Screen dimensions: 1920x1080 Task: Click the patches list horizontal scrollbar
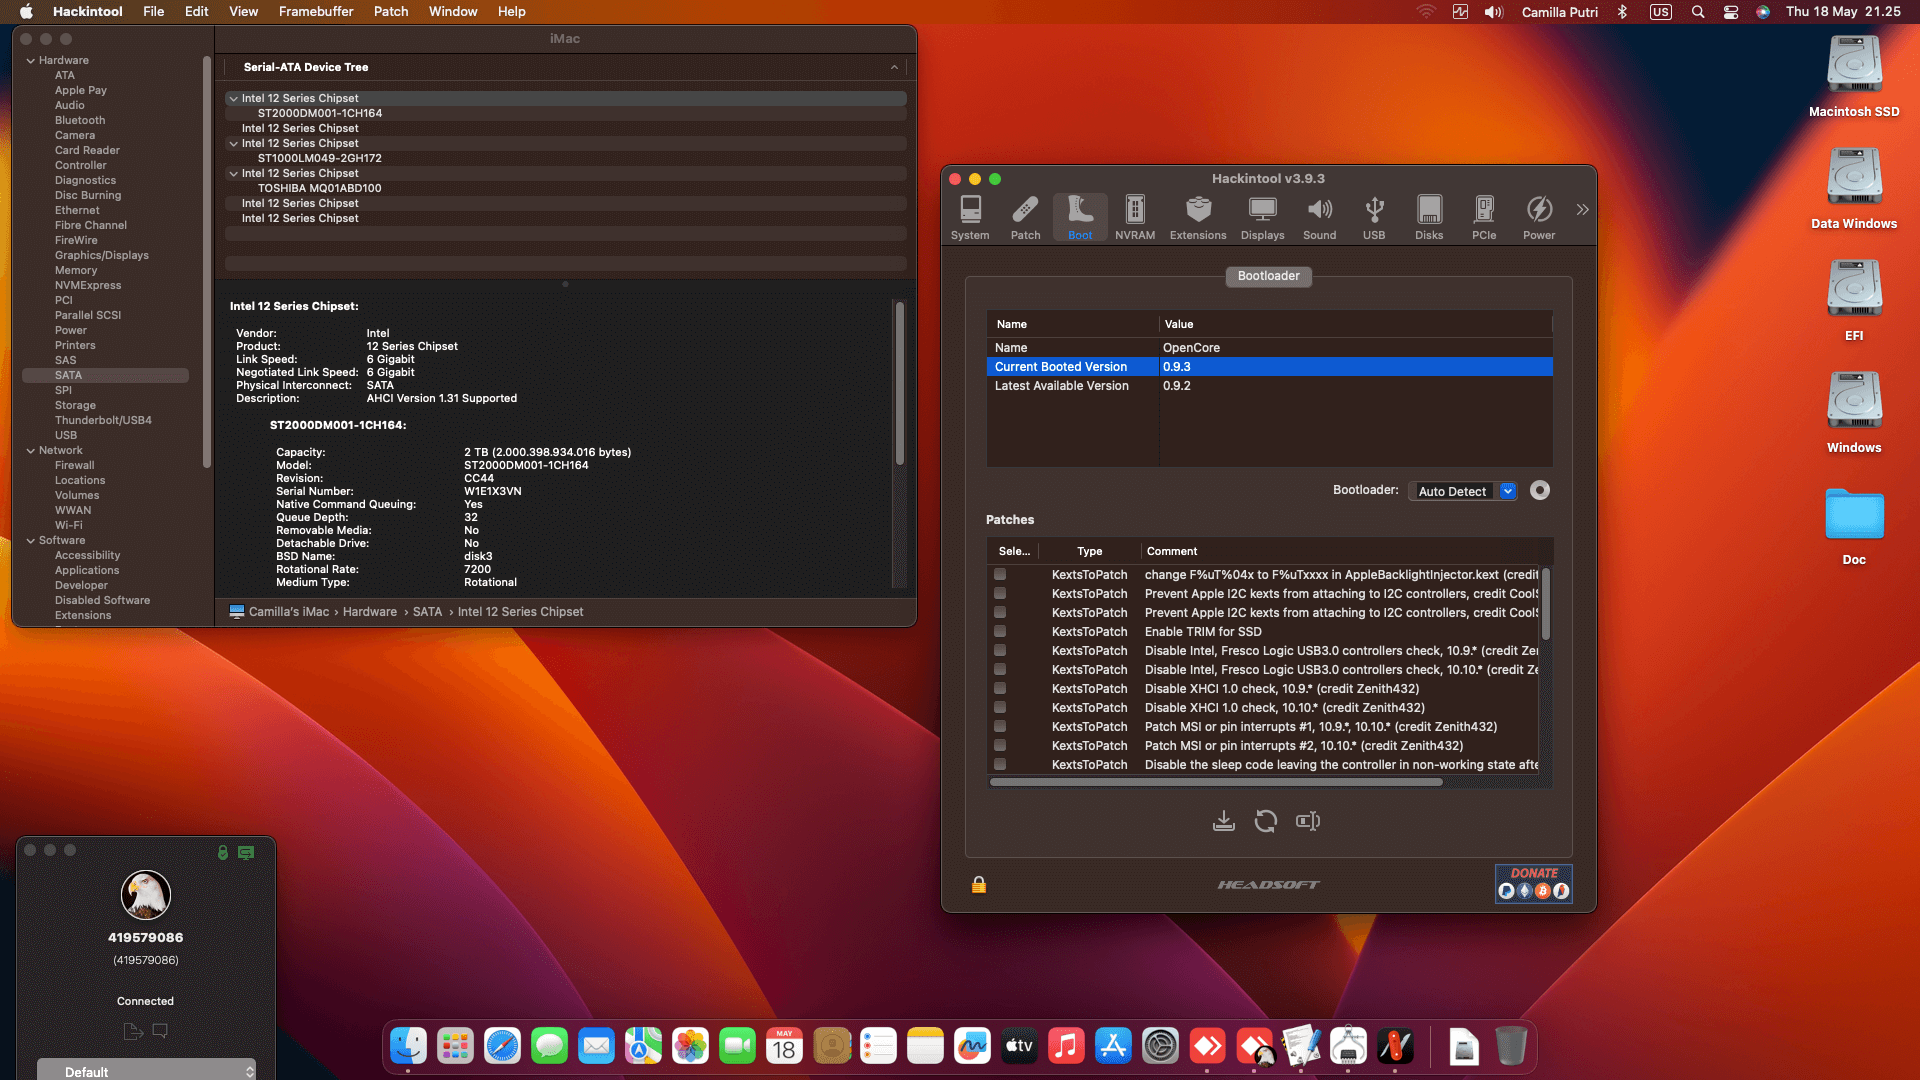point(1216,782)
